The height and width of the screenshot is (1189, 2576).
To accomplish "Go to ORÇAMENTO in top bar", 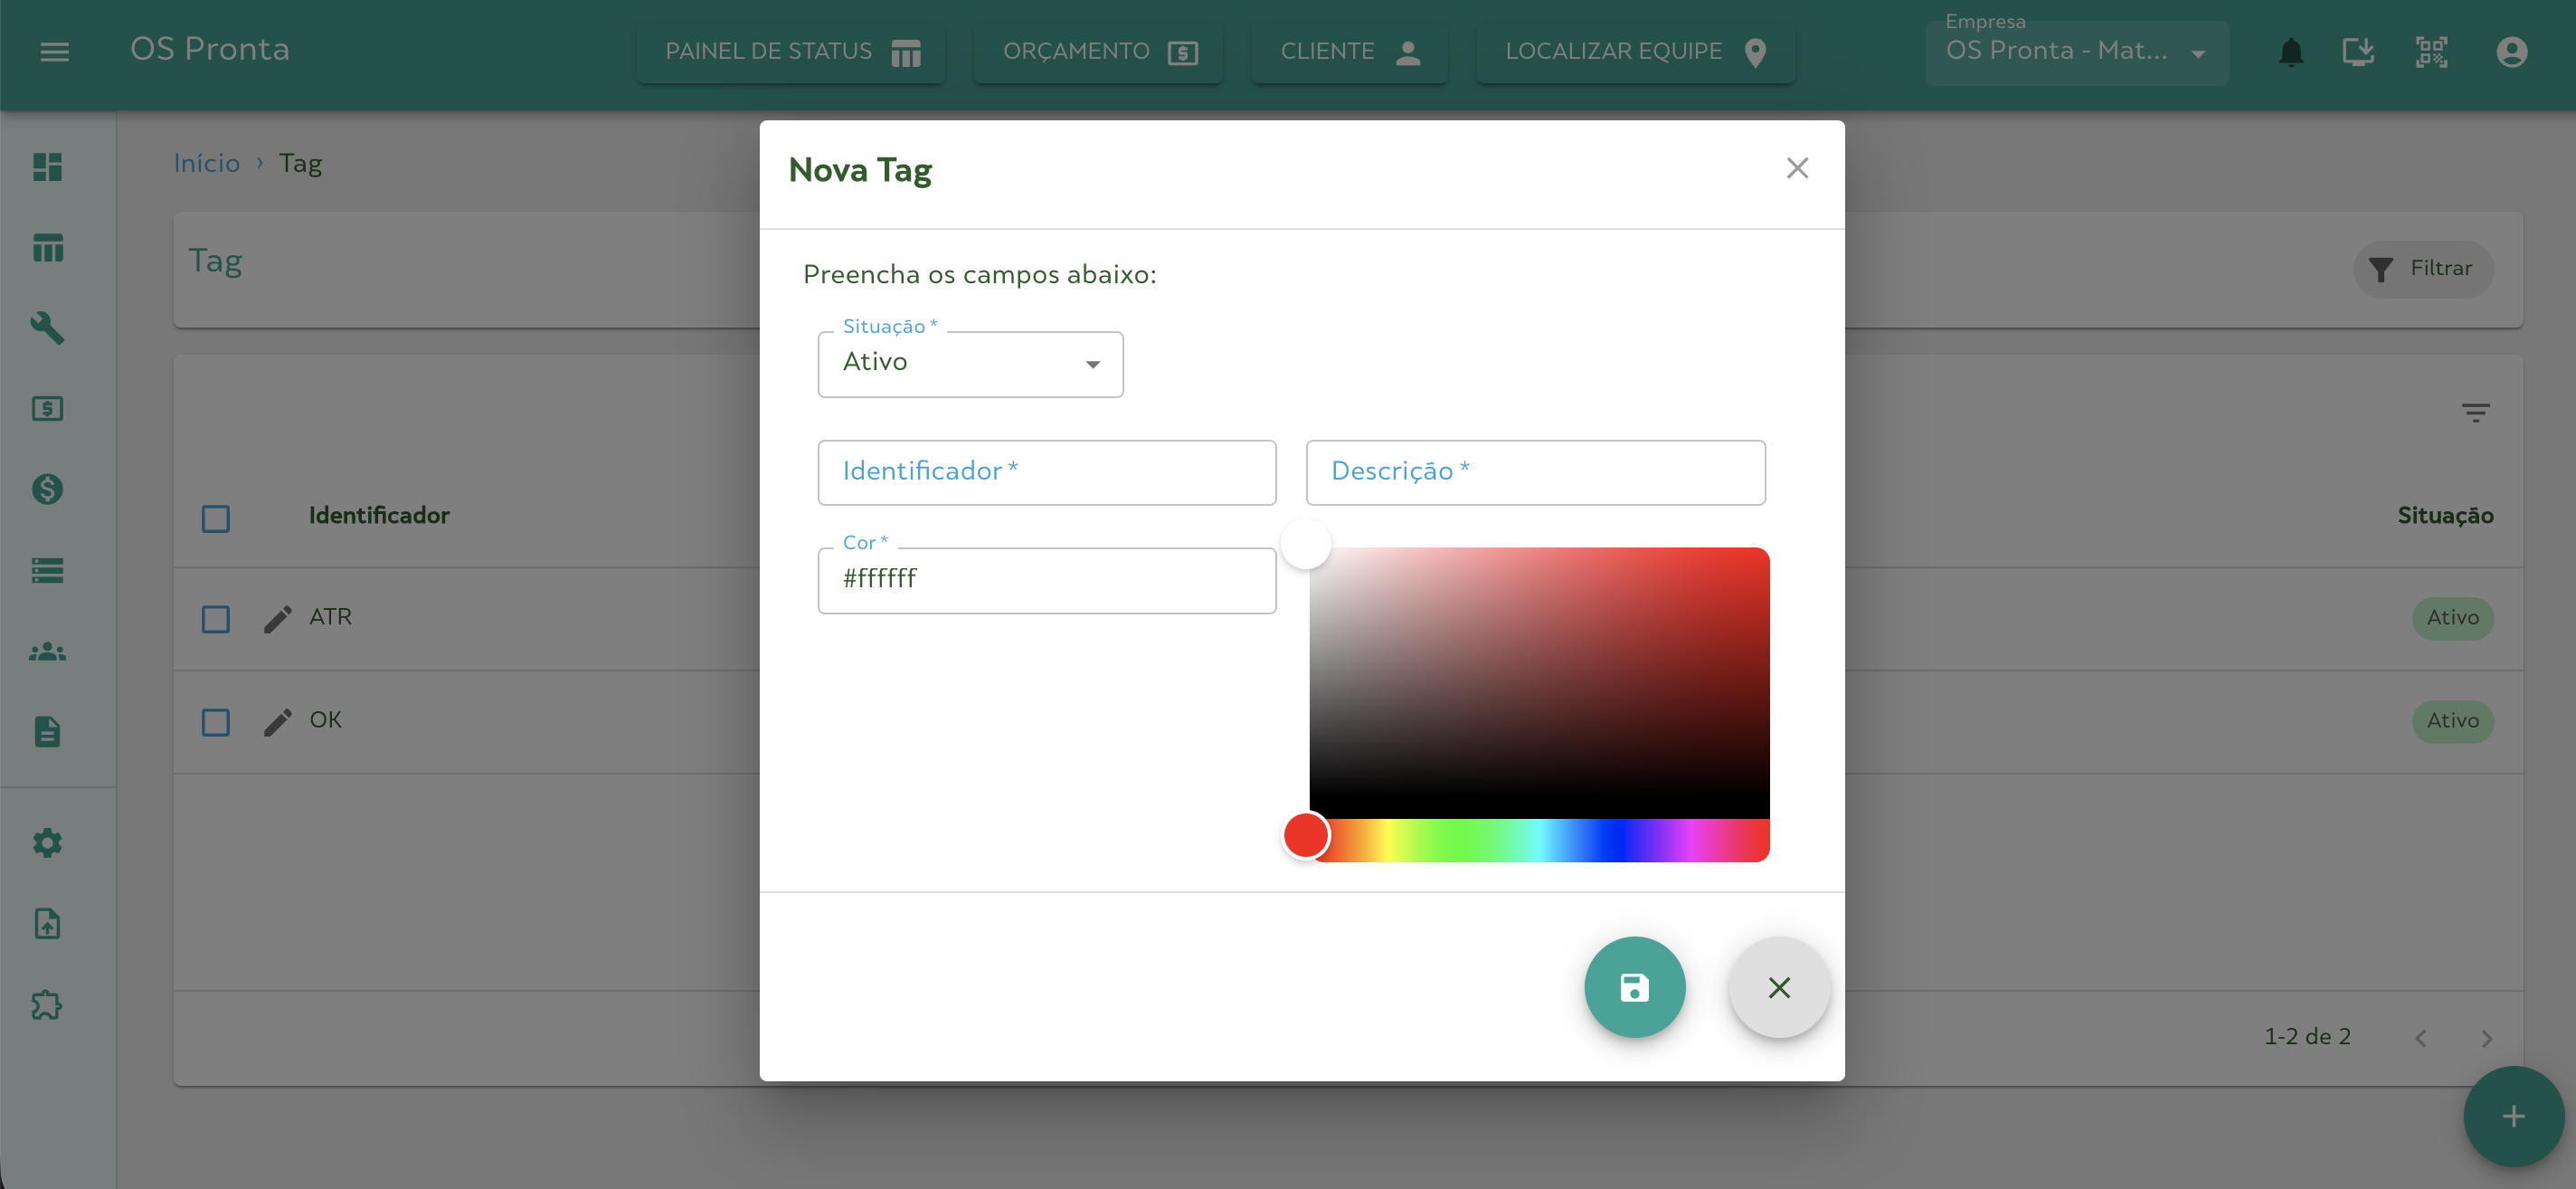I will (x=1098, y=52).
